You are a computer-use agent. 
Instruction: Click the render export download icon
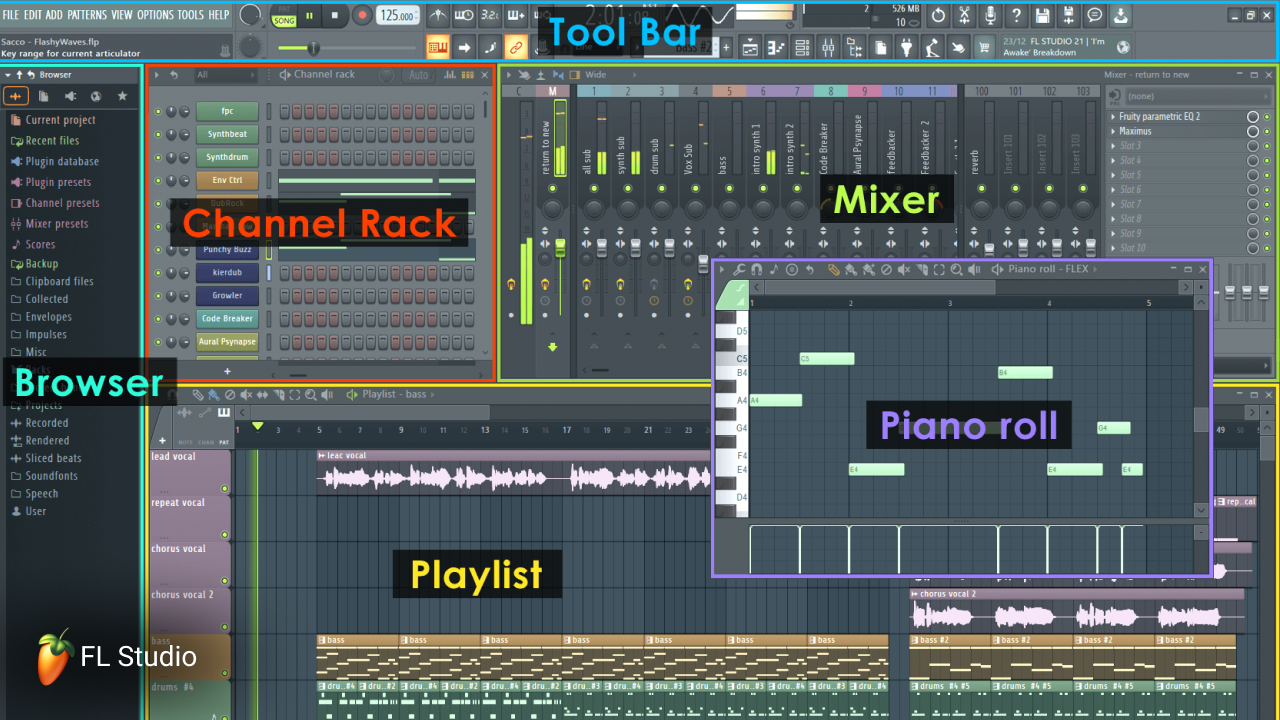[x=1121, y=16]
